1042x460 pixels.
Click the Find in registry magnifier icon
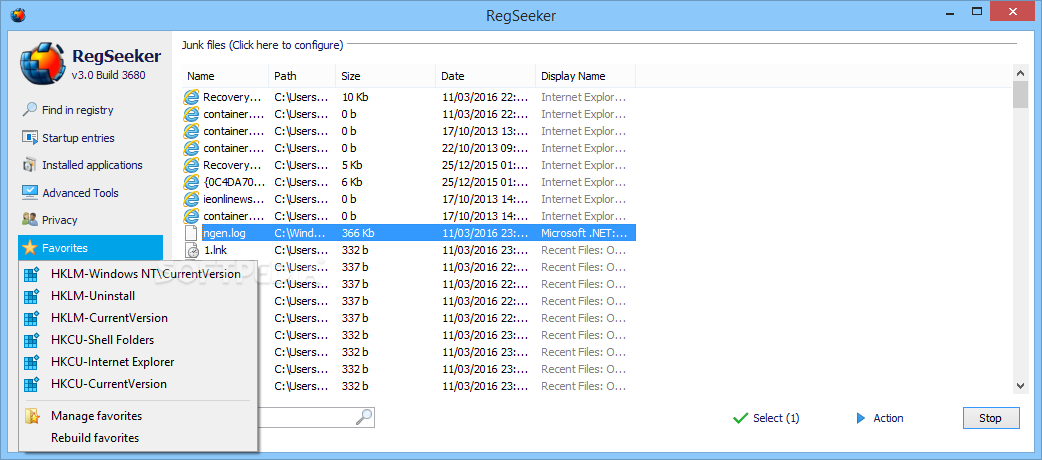[x=30, y=110]
